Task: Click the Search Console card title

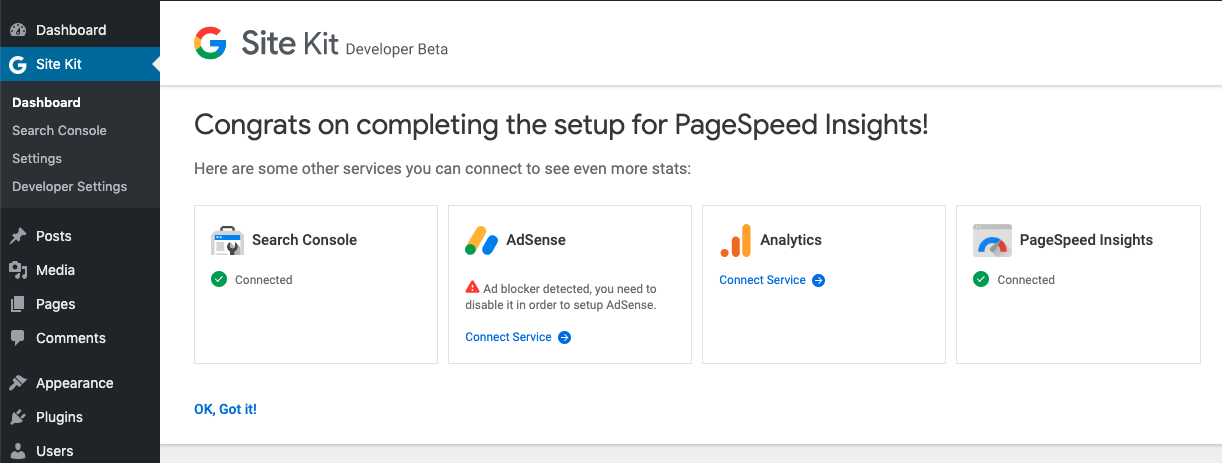Action: click(x=304, y=240)
